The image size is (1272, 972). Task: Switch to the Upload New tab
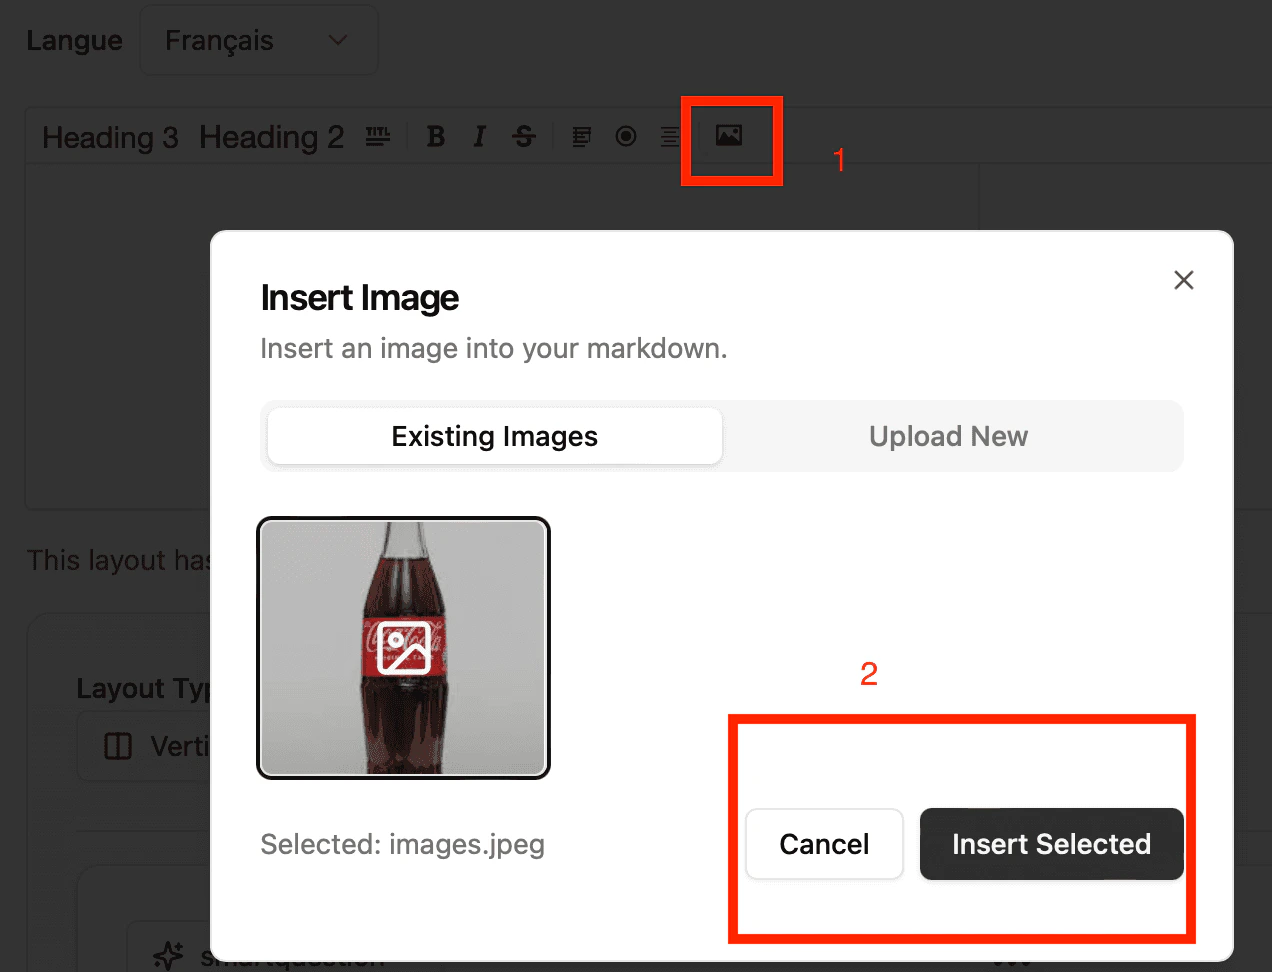point(947,436)
